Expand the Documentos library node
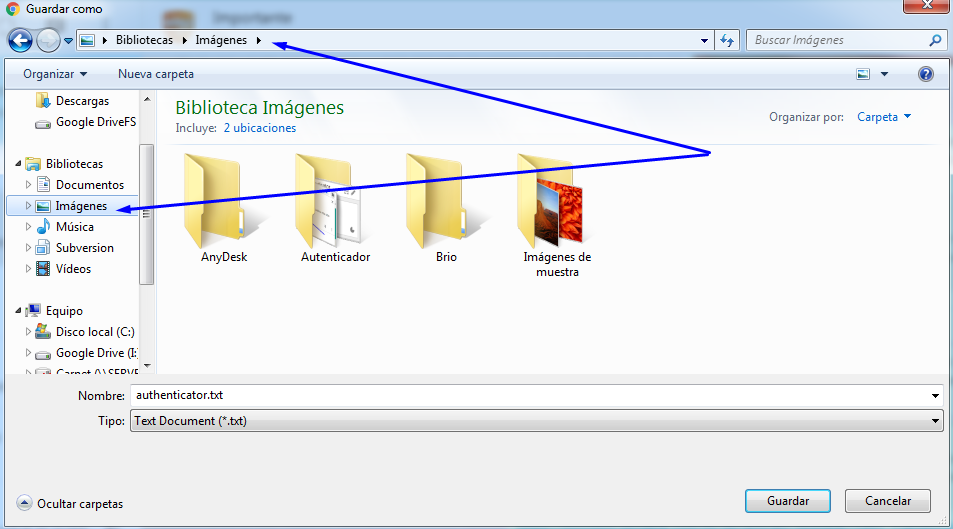This screenshot has height=529, width=953. 29,185
